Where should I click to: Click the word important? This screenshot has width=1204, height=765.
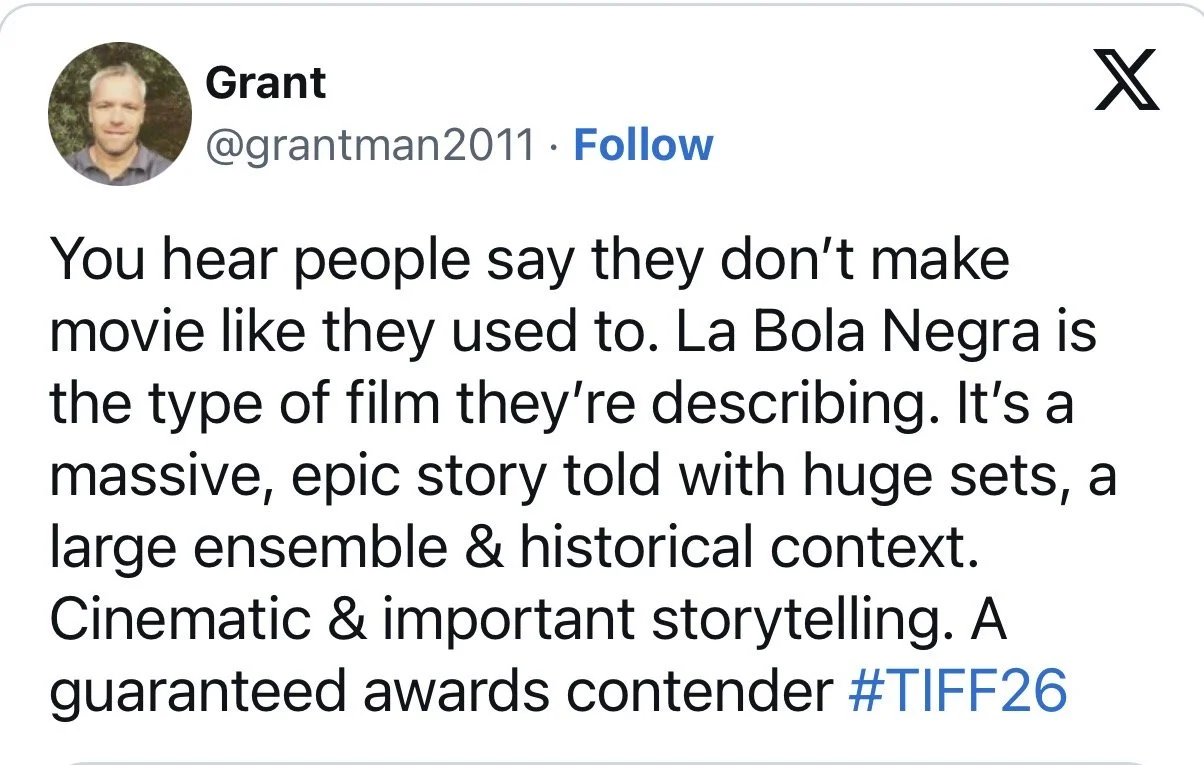pyautogui.click(x=511, y=622)
